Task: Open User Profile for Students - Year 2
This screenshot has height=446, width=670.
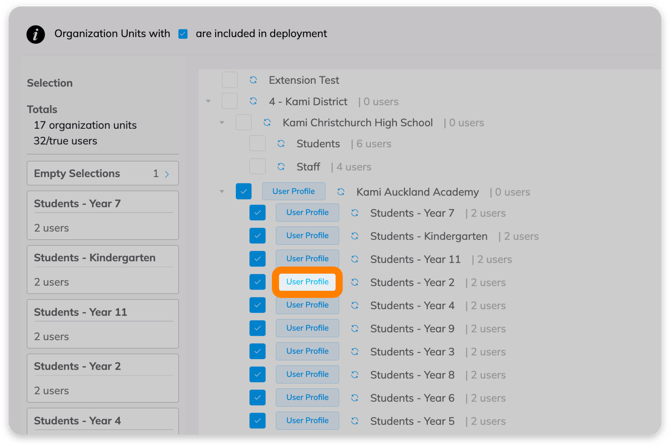Action: [307, 282]
